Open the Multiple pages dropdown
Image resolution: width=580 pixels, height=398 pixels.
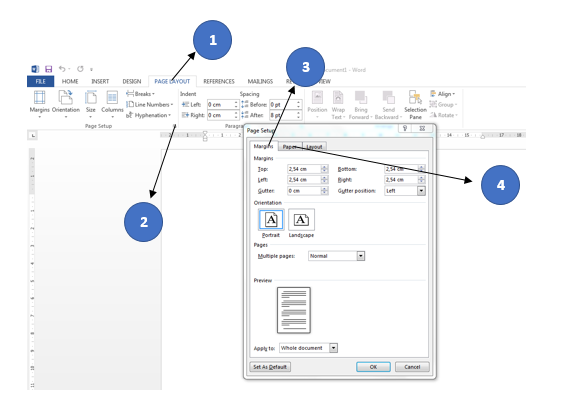(x=361, y=256)
